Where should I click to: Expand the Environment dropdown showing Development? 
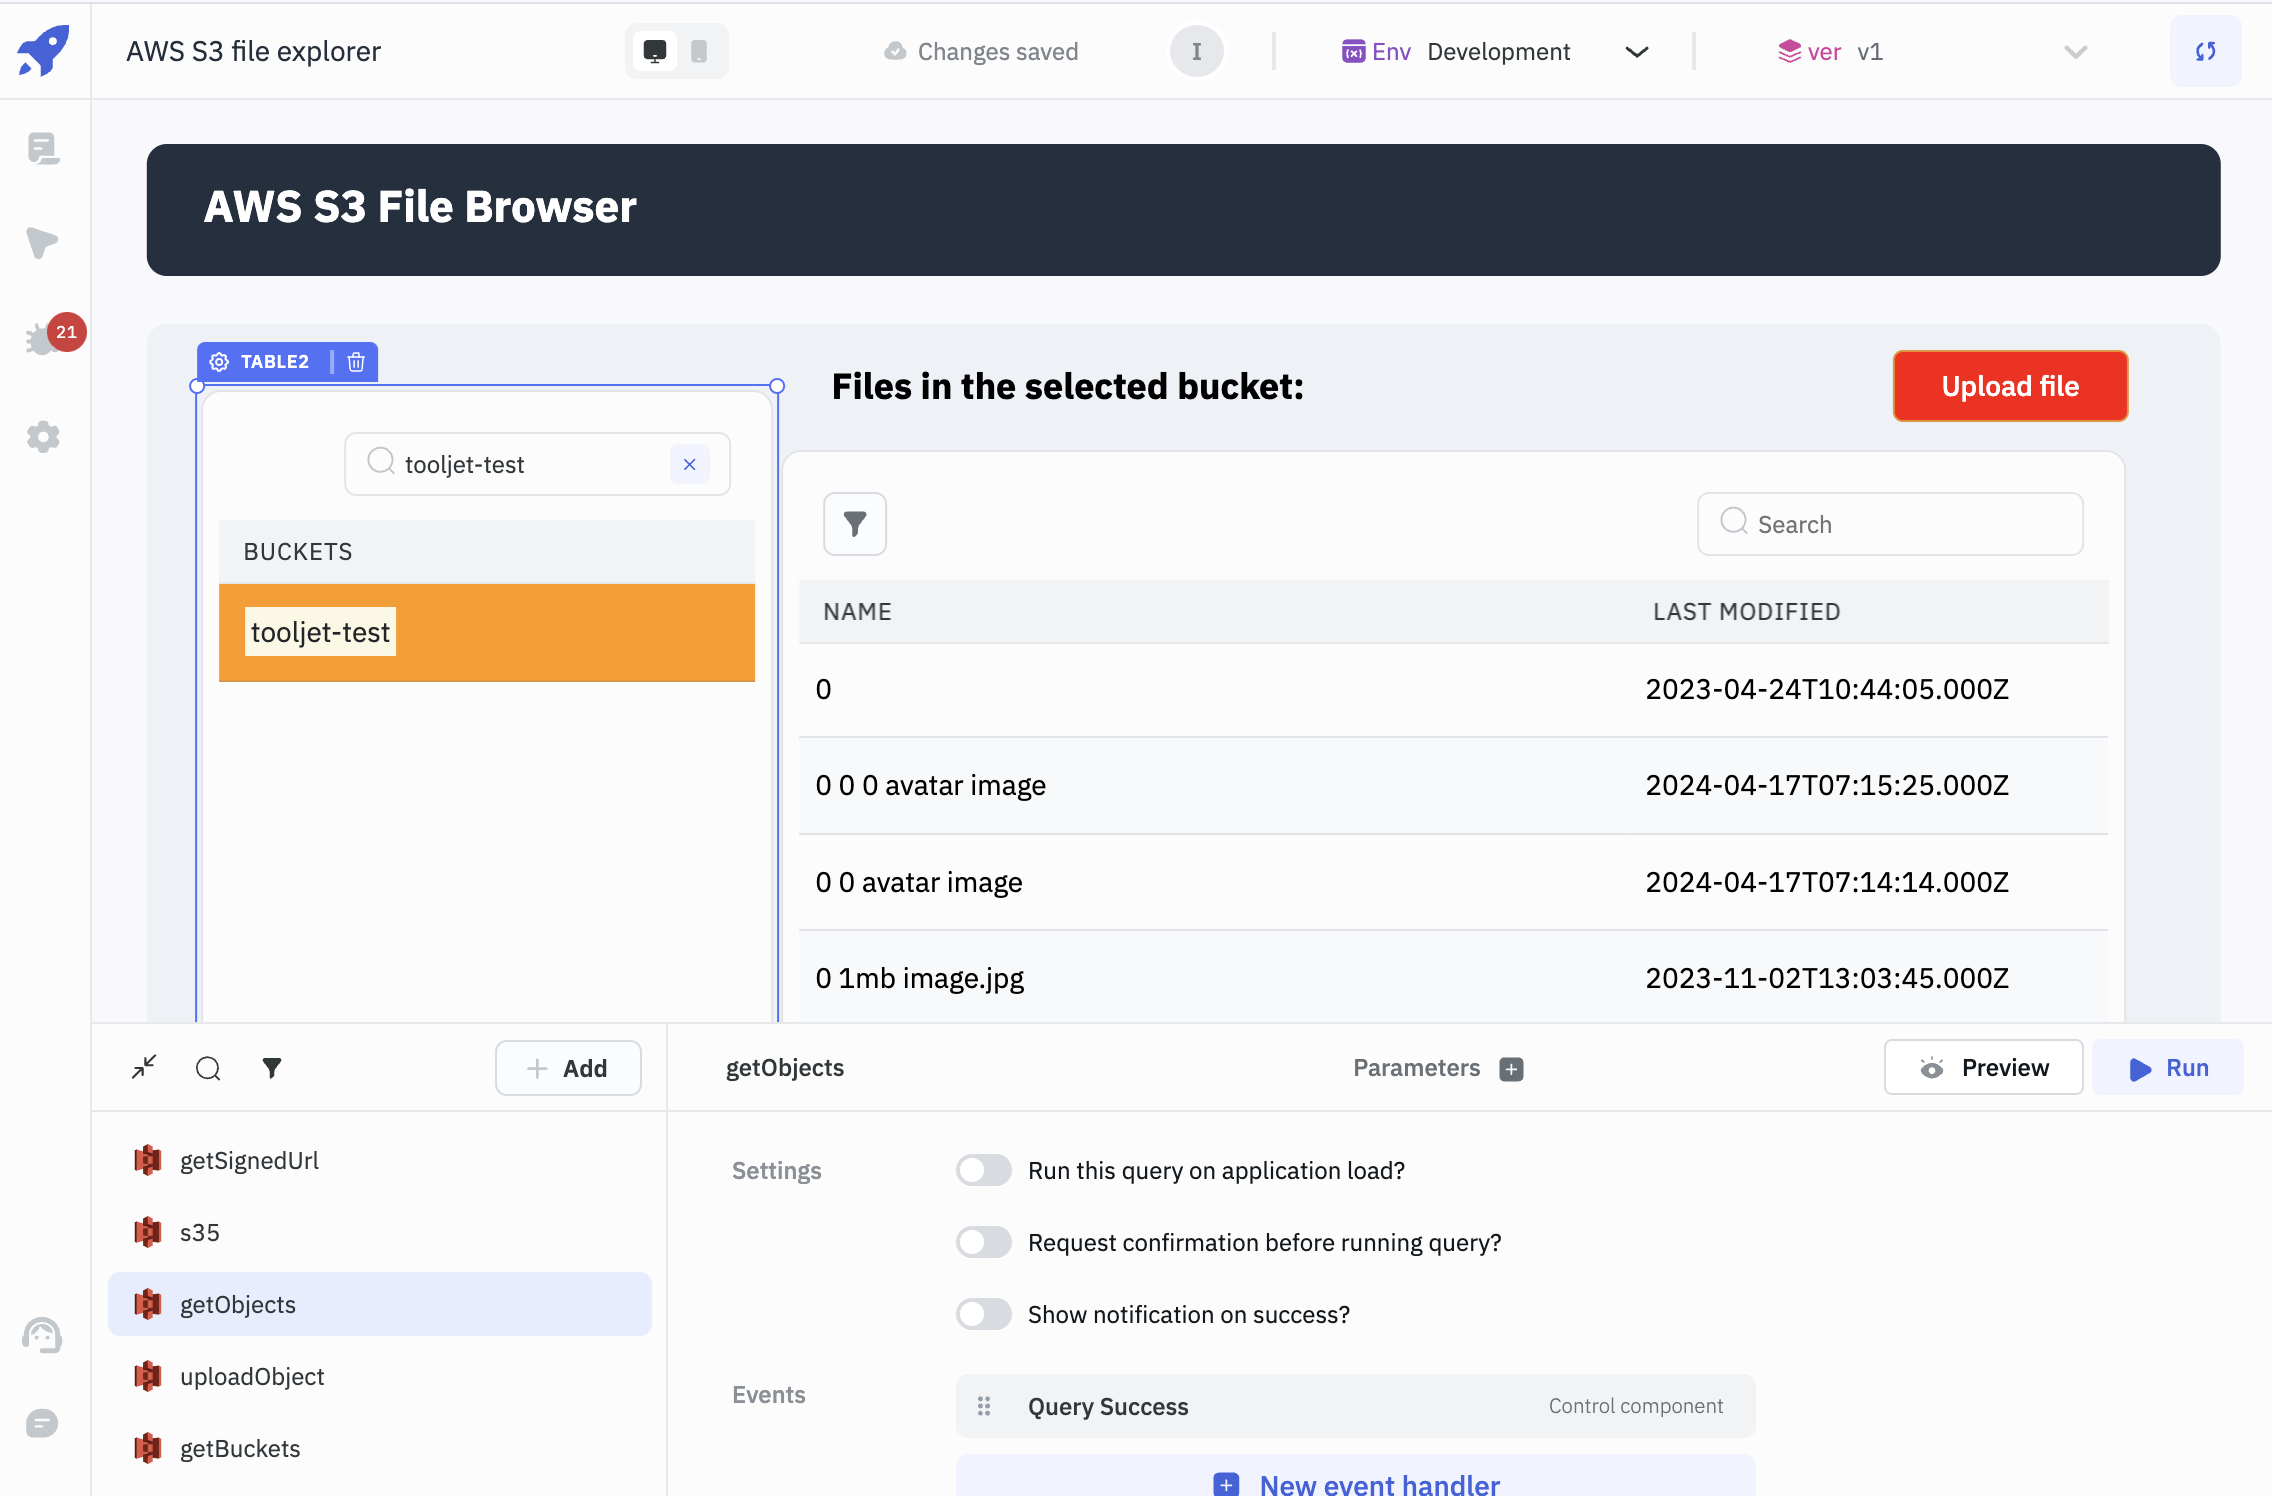click(x=1634, y=50)
